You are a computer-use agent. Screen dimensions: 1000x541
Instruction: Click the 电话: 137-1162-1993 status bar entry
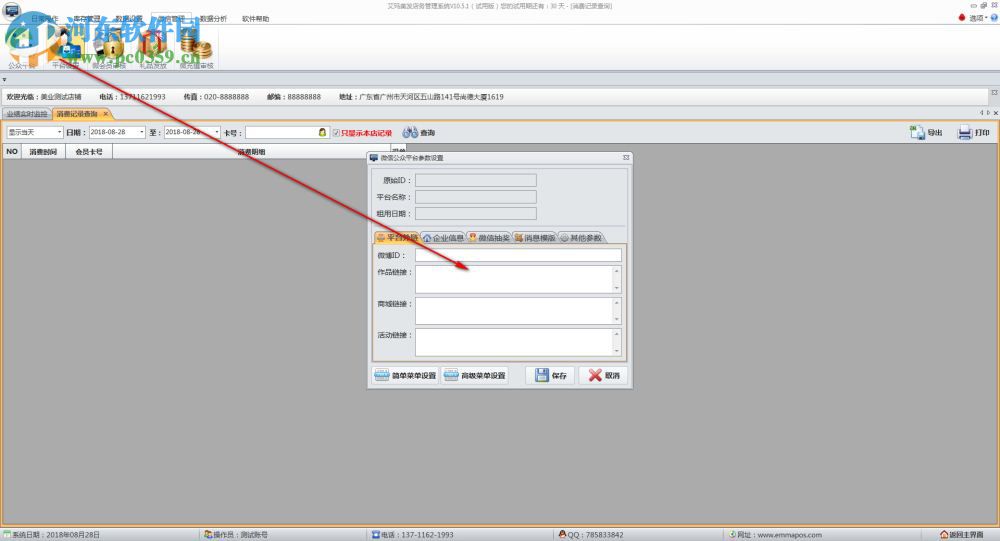[413, 535]
